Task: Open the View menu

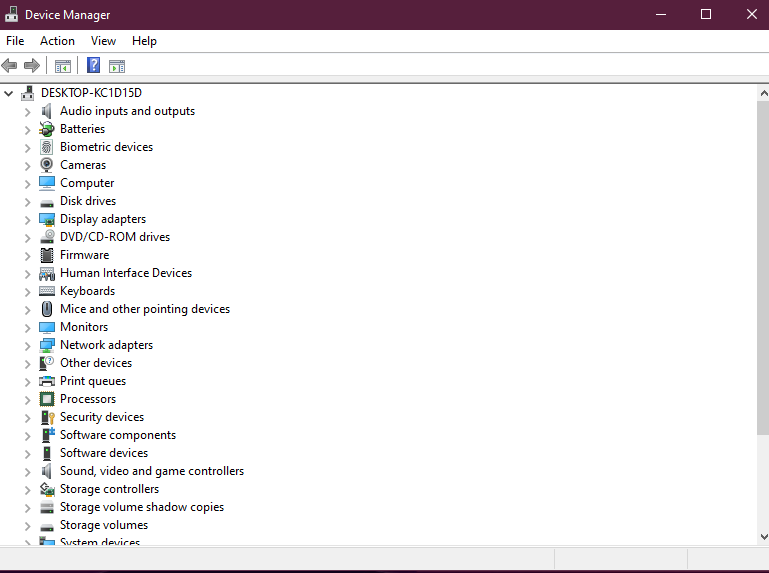Action: coord(103,41)
